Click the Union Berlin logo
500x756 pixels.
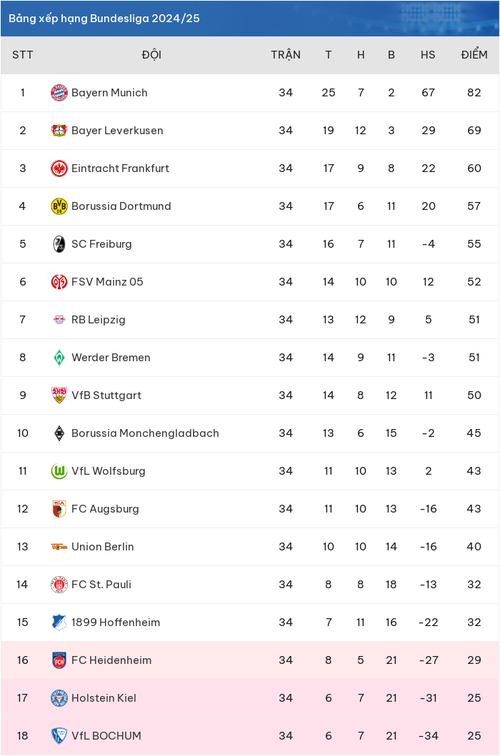[x=59, y=547]
